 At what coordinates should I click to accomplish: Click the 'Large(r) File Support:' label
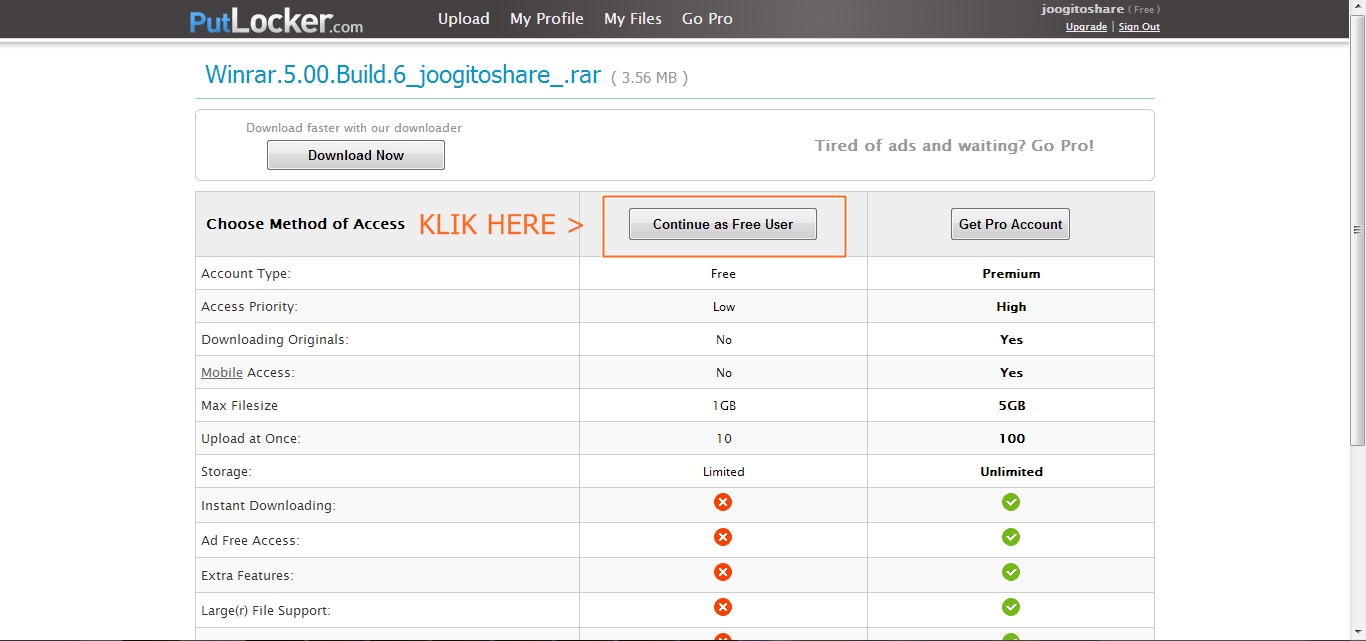pyautogui.click(x=266, y=611)
